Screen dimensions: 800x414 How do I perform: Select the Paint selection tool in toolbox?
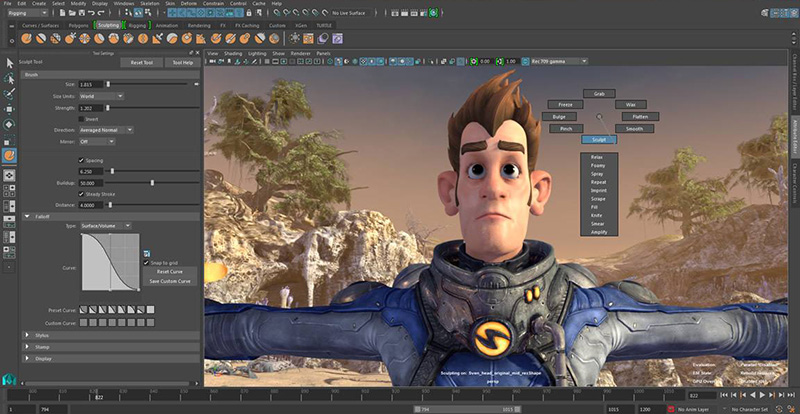point(10,94)
